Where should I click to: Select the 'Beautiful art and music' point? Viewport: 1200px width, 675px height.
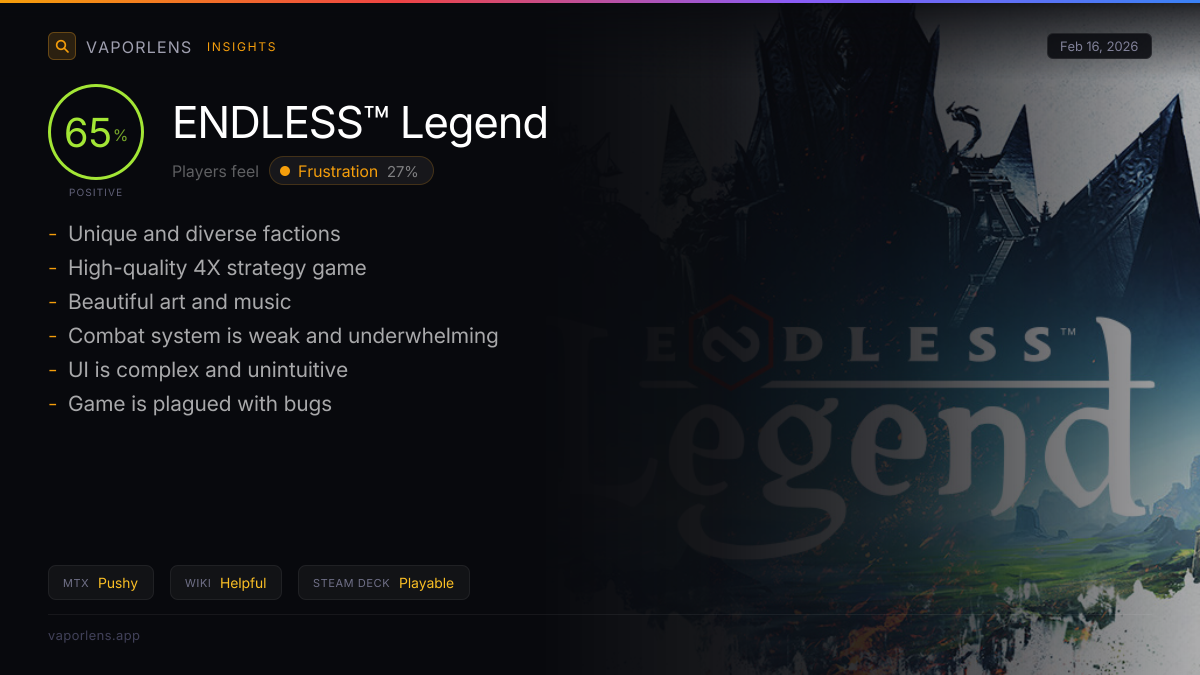pos(180,302)
